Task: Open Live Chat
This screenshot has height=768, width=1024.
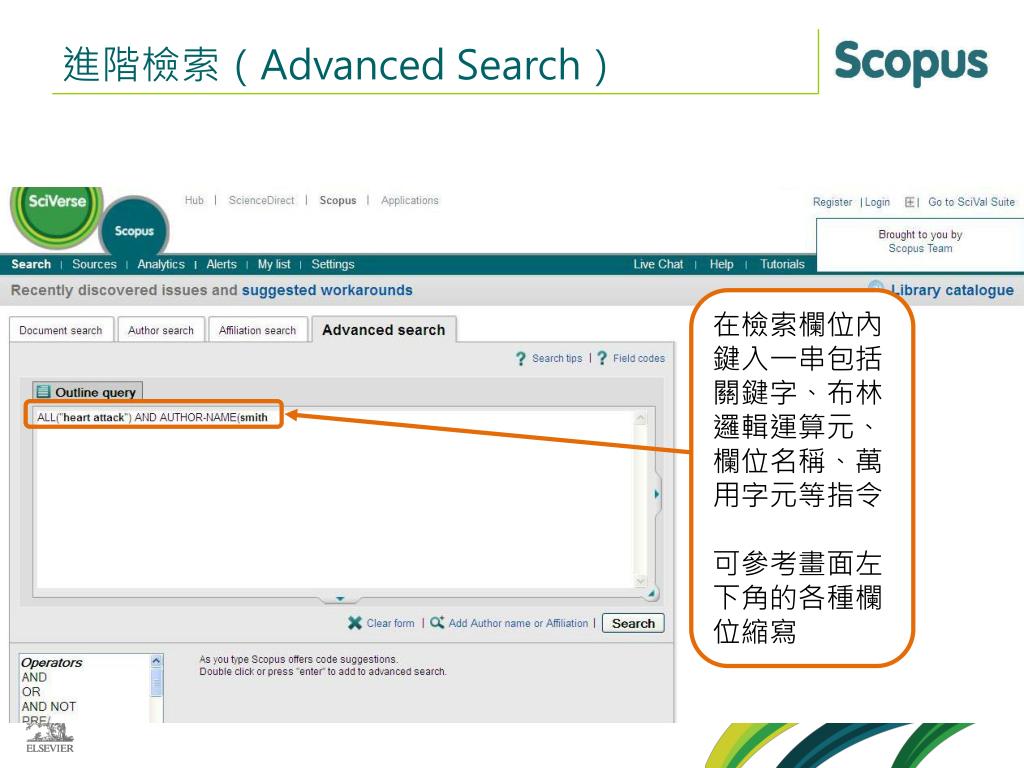Action: [x=658, y=264]
